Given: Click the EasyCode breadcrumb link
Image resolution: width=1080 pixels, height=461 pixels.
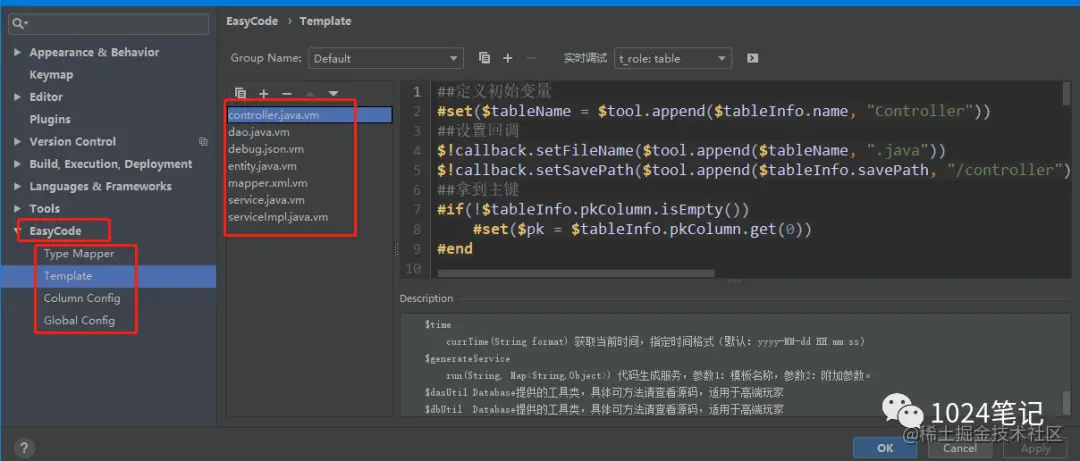Looking at the screenshot, I should pos(252,21).
